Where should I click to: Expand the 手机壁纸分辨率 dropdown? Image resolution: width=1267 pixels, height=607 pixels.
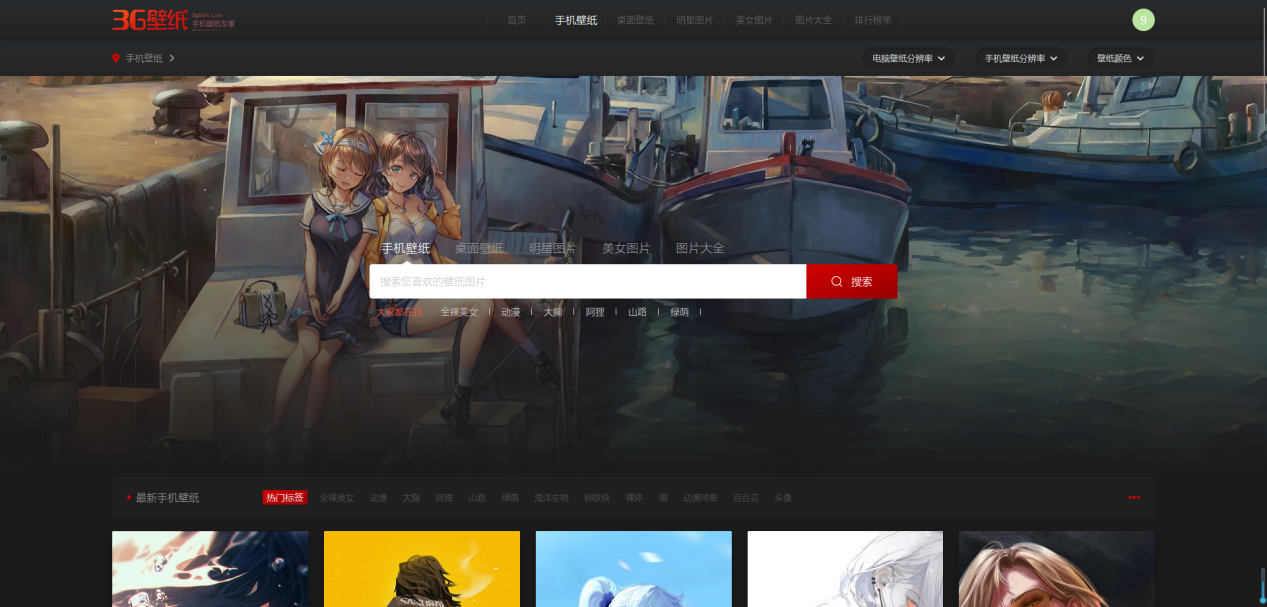point(1021,58)
